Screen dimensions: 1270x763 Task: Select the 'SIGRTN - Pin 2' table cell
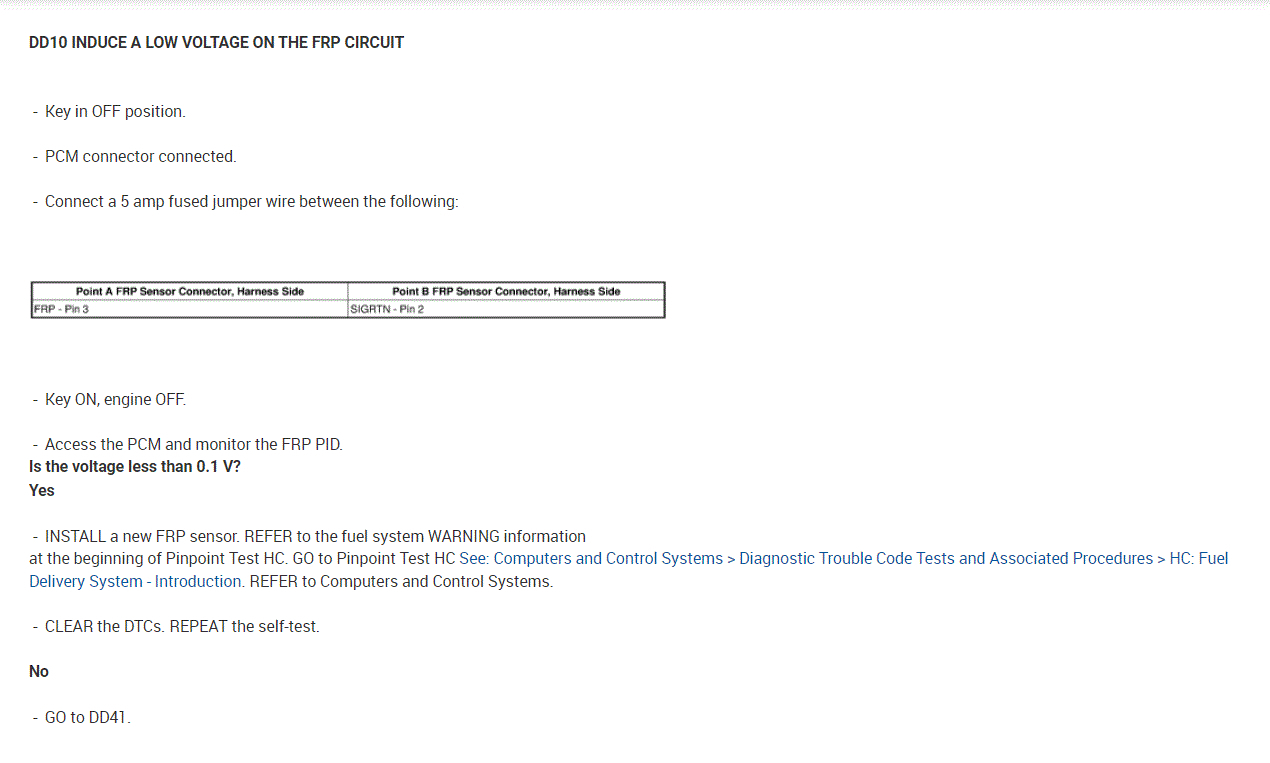pos(387,309)
